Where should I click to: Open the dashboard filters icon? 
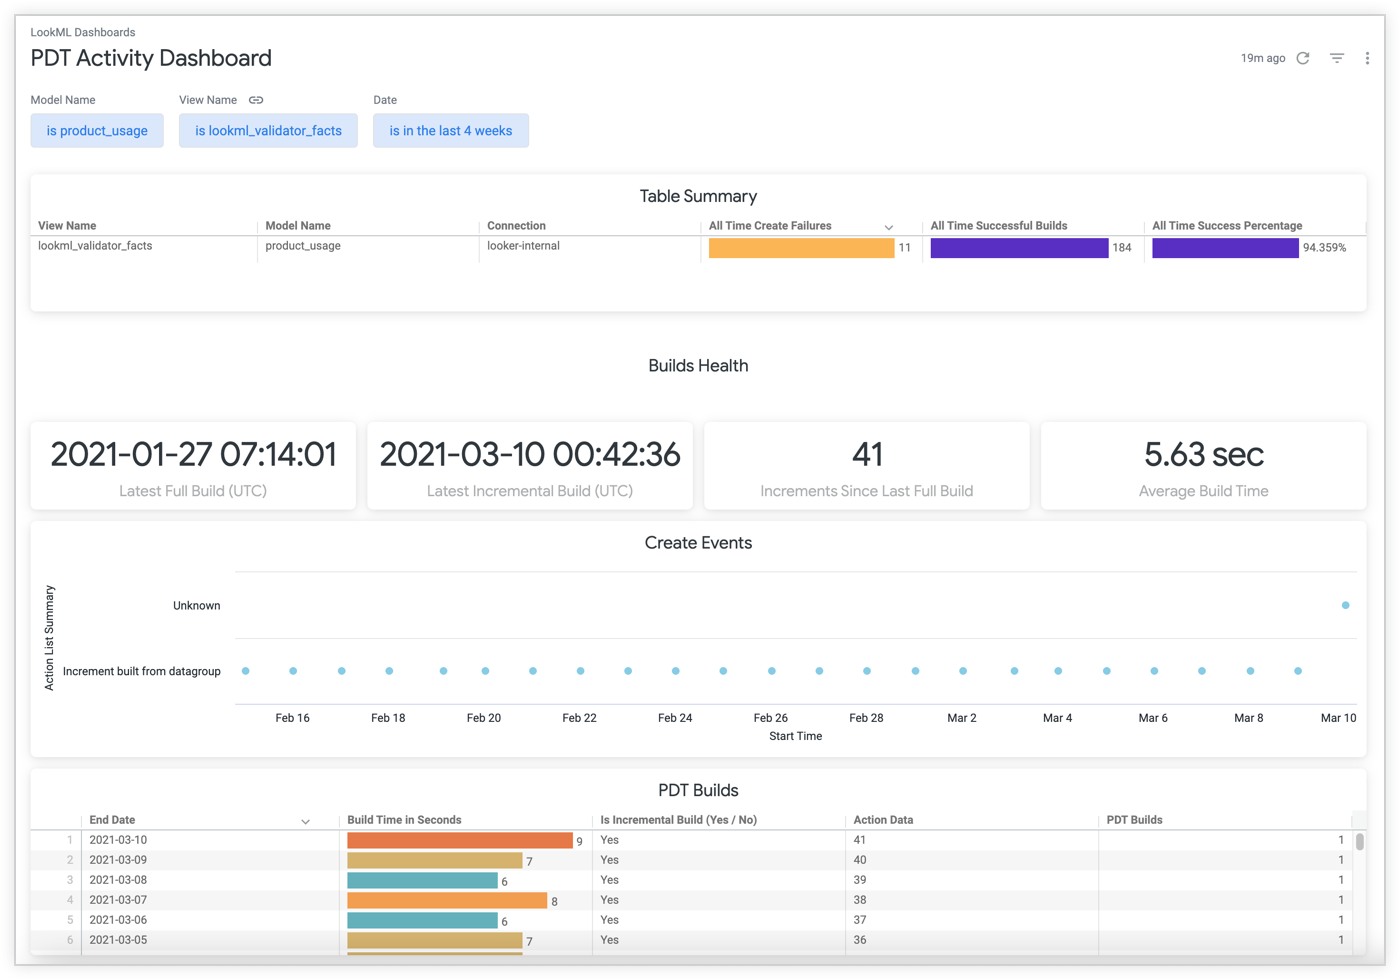(x=1337, y=58)
